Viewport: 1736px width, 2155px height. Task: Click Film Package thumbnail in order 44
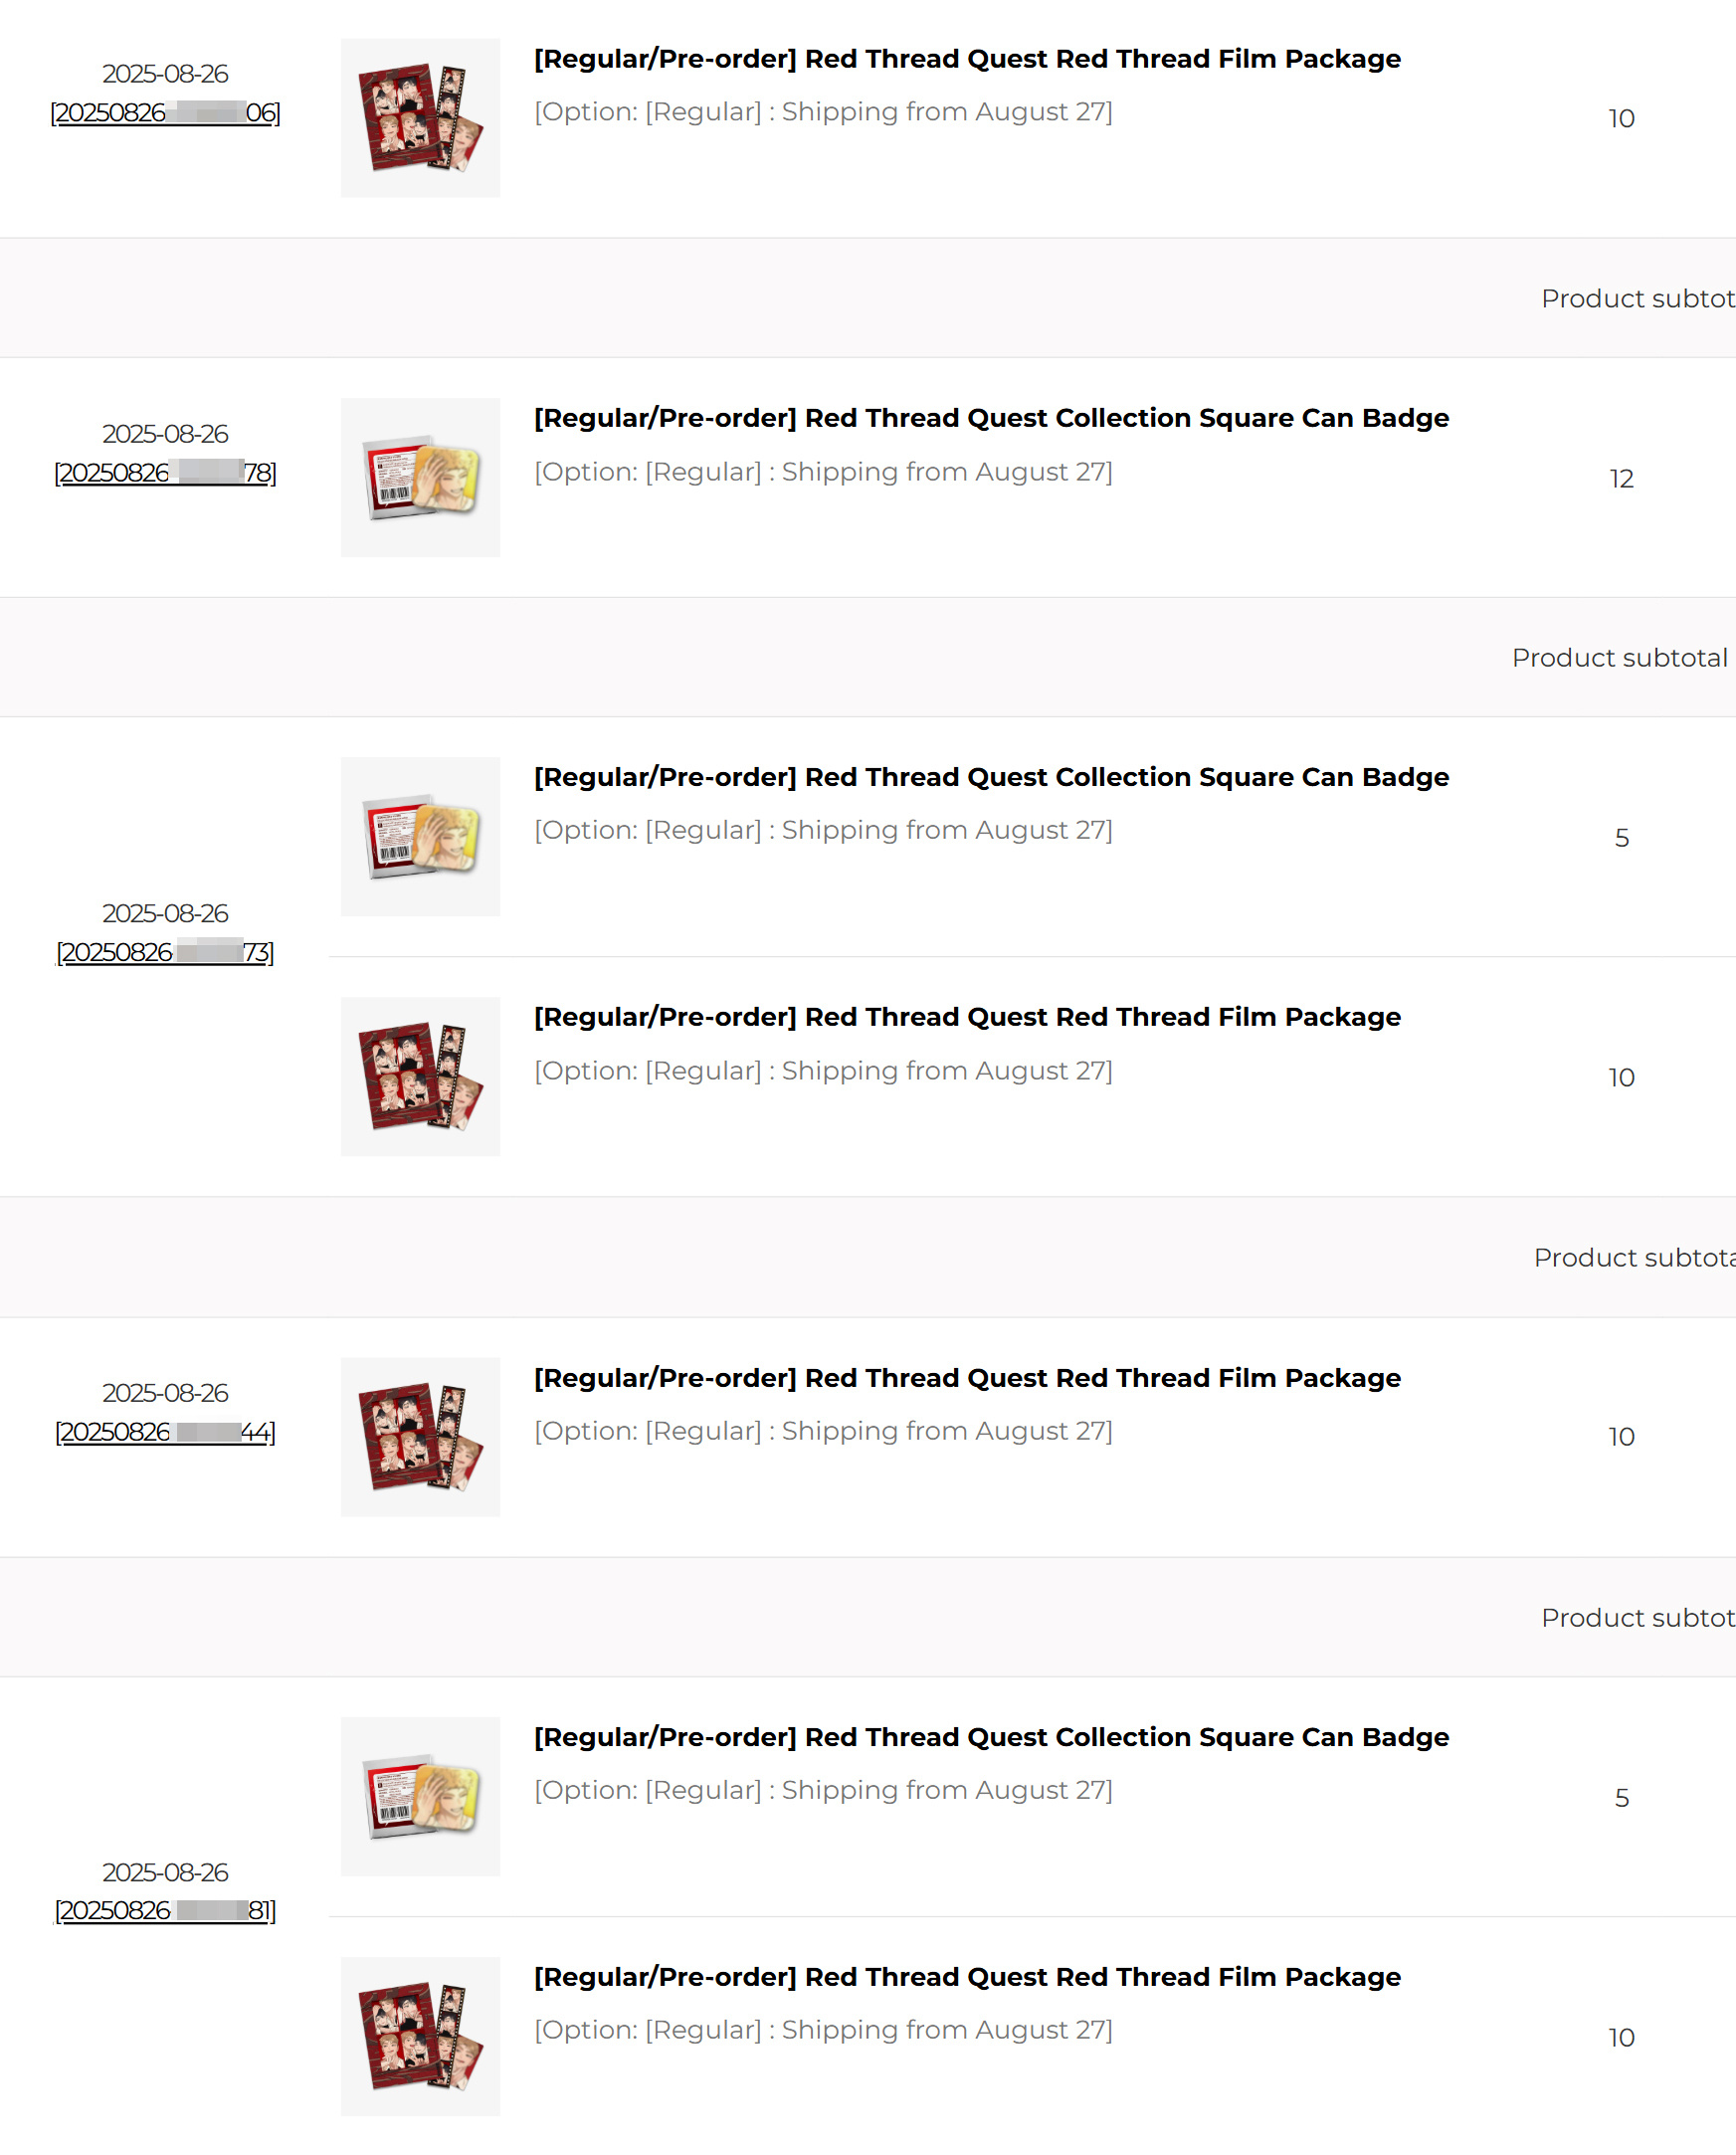point(420,1438)
